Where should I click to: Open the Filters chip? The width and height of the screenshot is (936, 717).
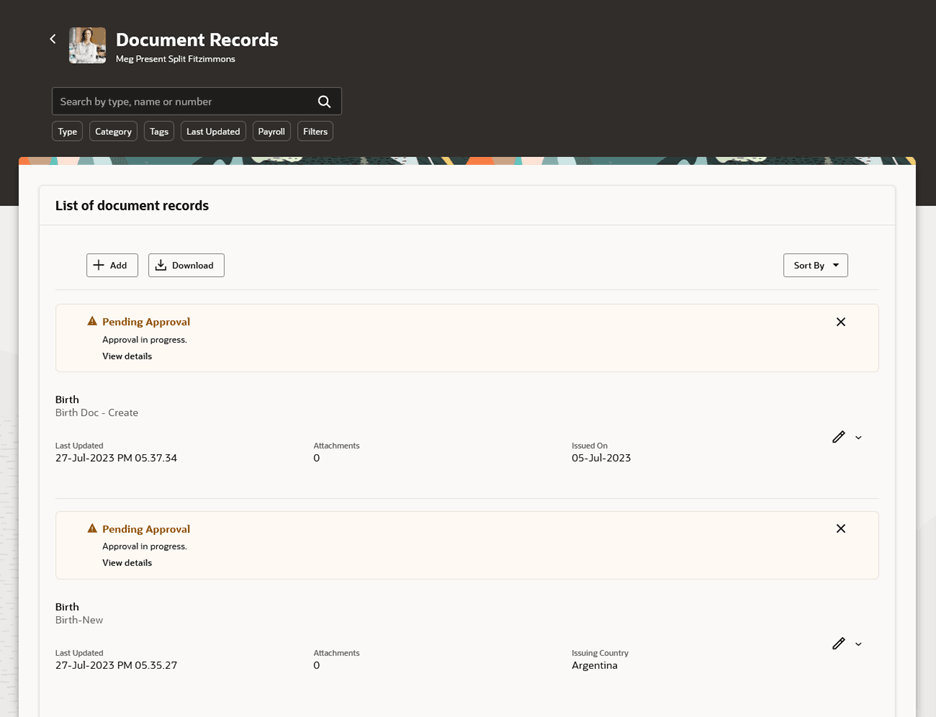pyautogui.click(x=315, y=131)
